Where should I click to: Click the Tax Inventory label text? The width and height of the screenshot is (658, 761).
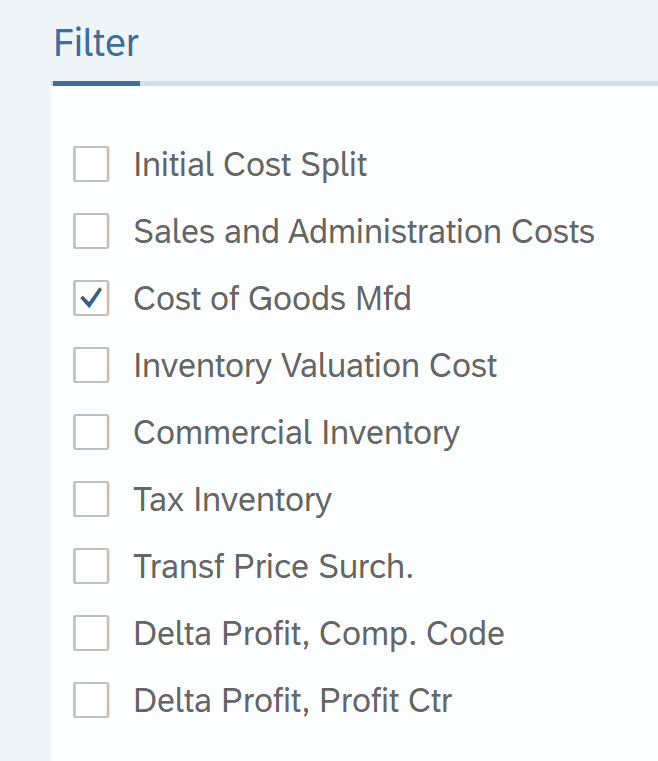[x=232, y=499]
